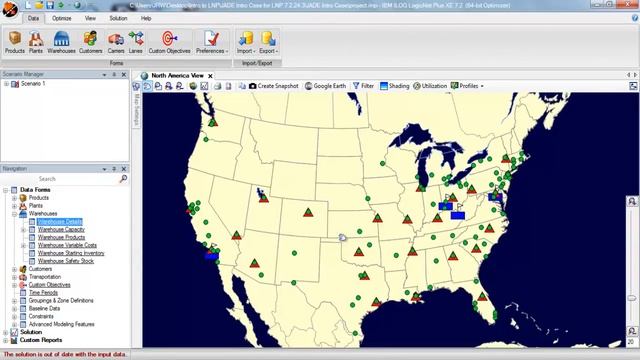Open the View ribbon tab
The image size is (640, 360).
(x=90, y=18)
